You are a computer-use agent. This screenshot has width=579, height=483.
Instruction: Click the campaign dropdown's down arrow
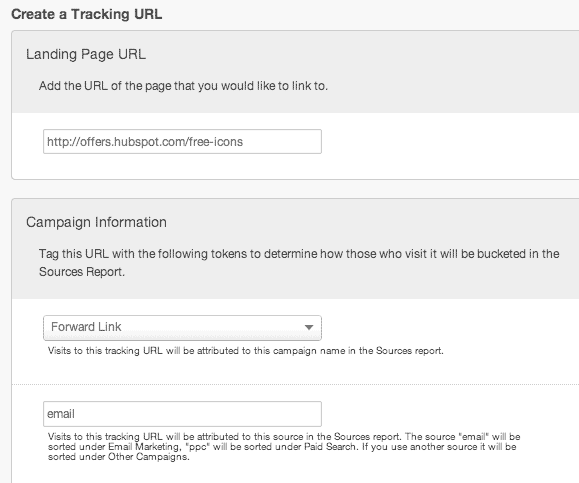click(309, 327)
